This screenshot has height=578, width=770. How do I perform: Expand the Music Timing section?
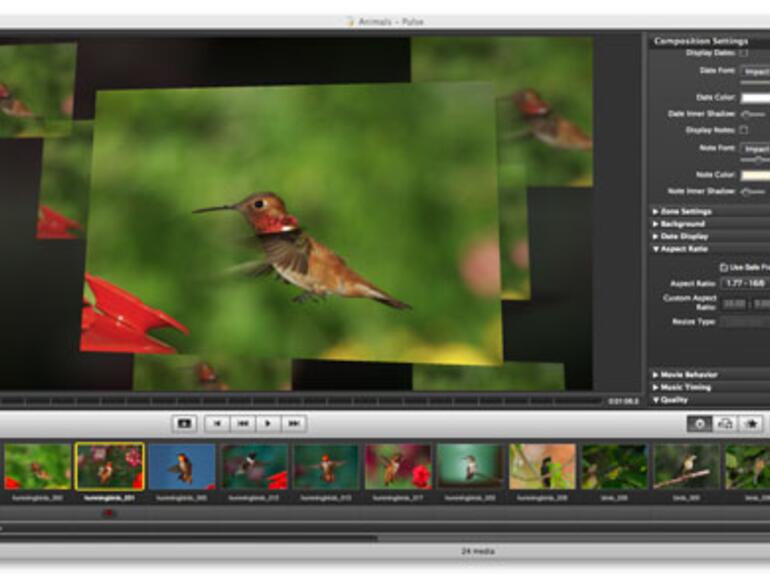click(x=710, y=387)
